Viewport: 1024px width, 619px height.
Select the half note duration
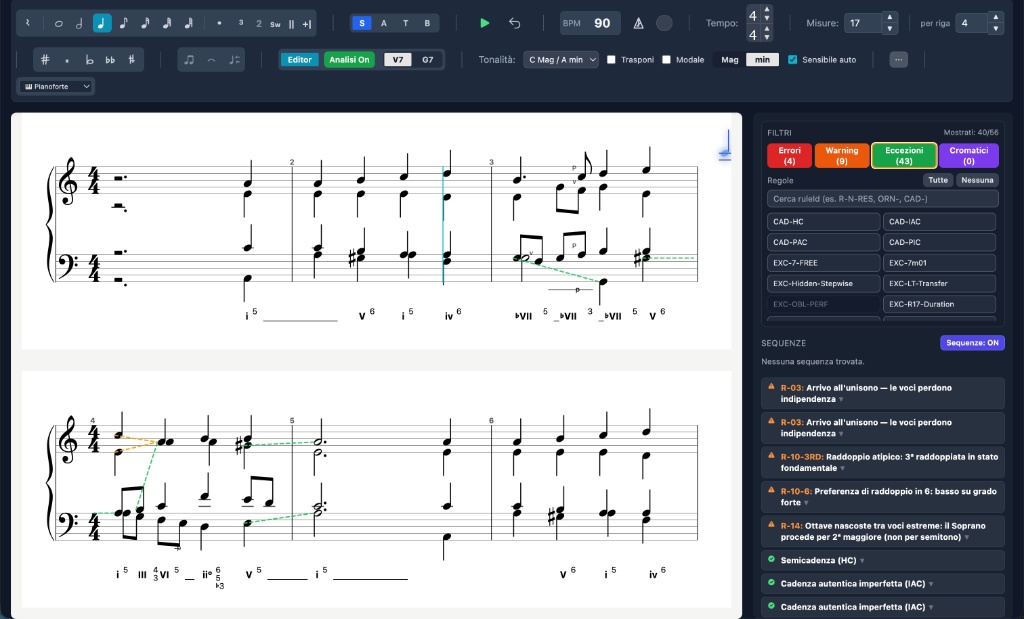point(79,23)
